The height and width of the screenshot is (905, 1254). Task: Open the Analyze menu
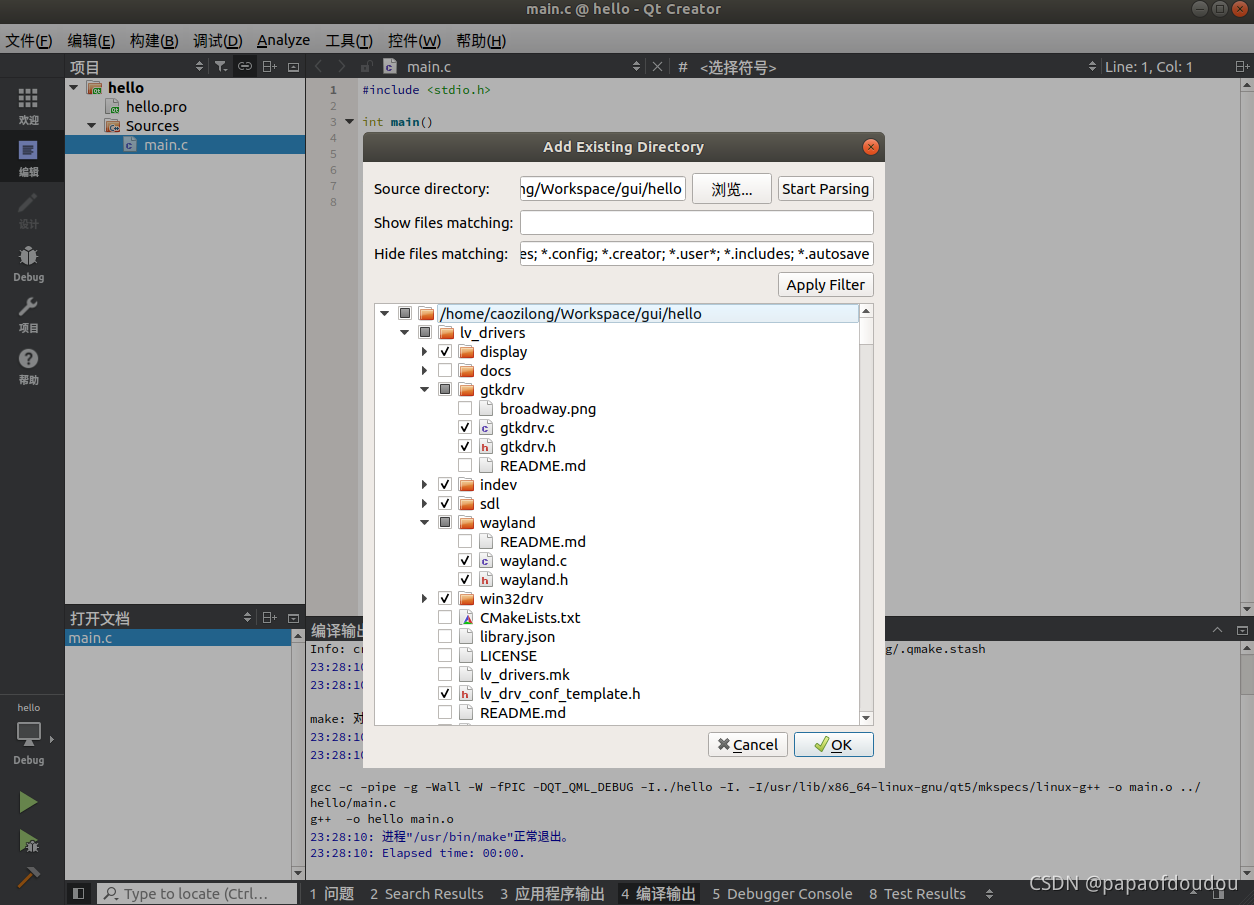click(x=283, y=40)
